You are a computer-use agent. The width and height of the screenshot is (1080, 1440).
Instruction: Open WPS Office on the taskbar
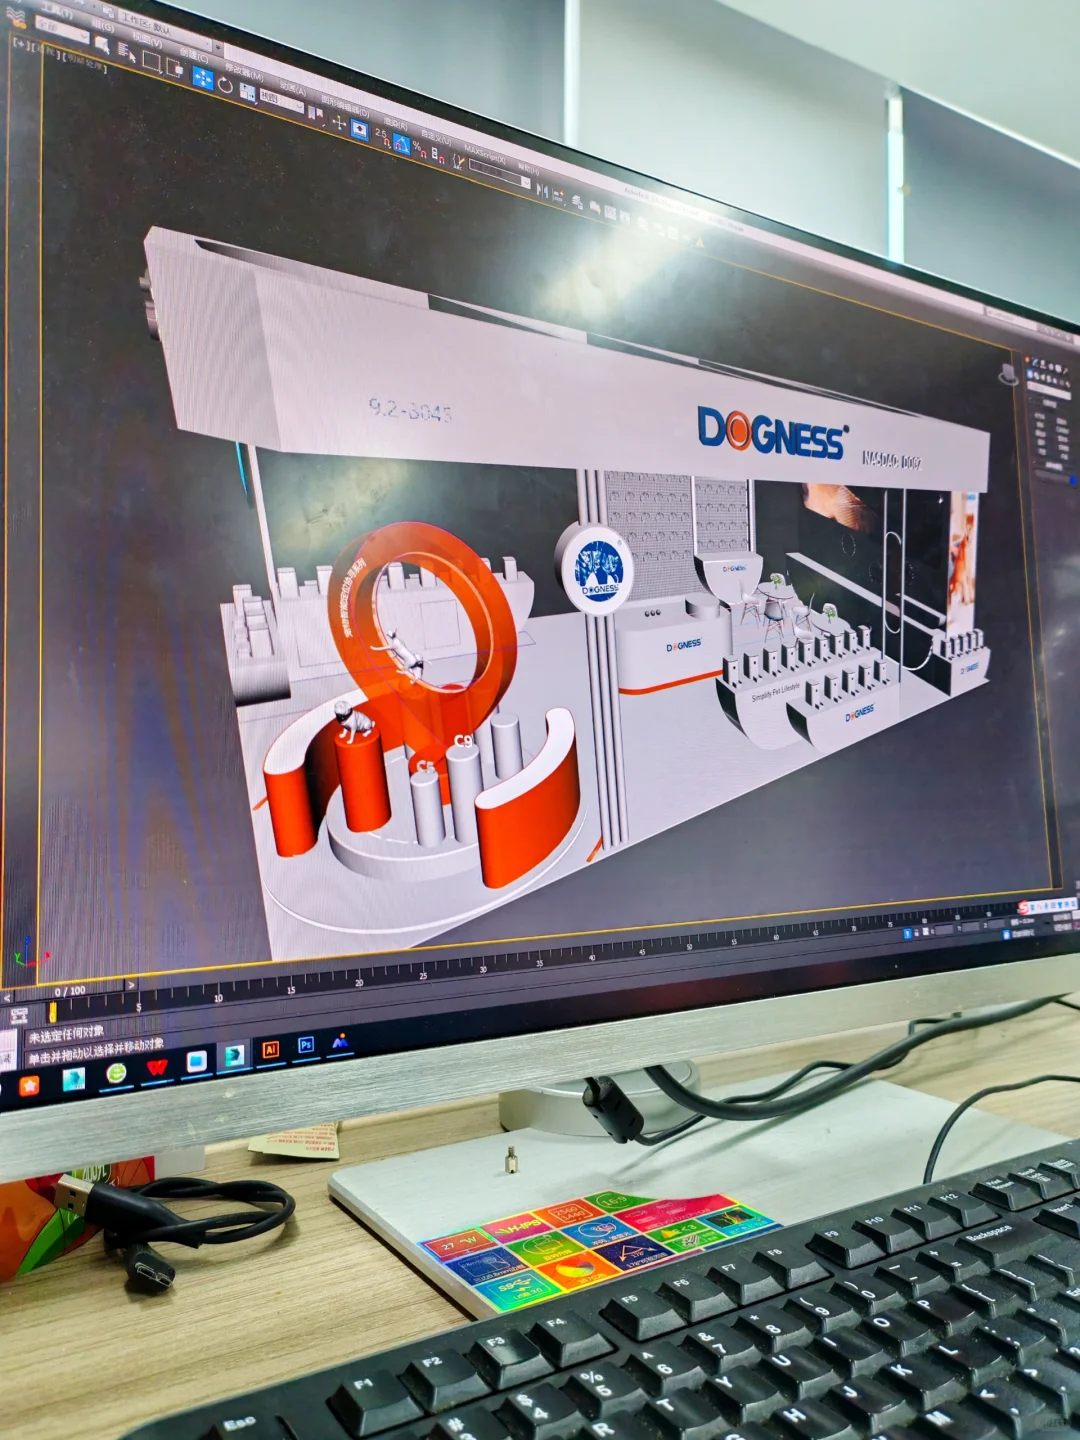[157, 1067]
